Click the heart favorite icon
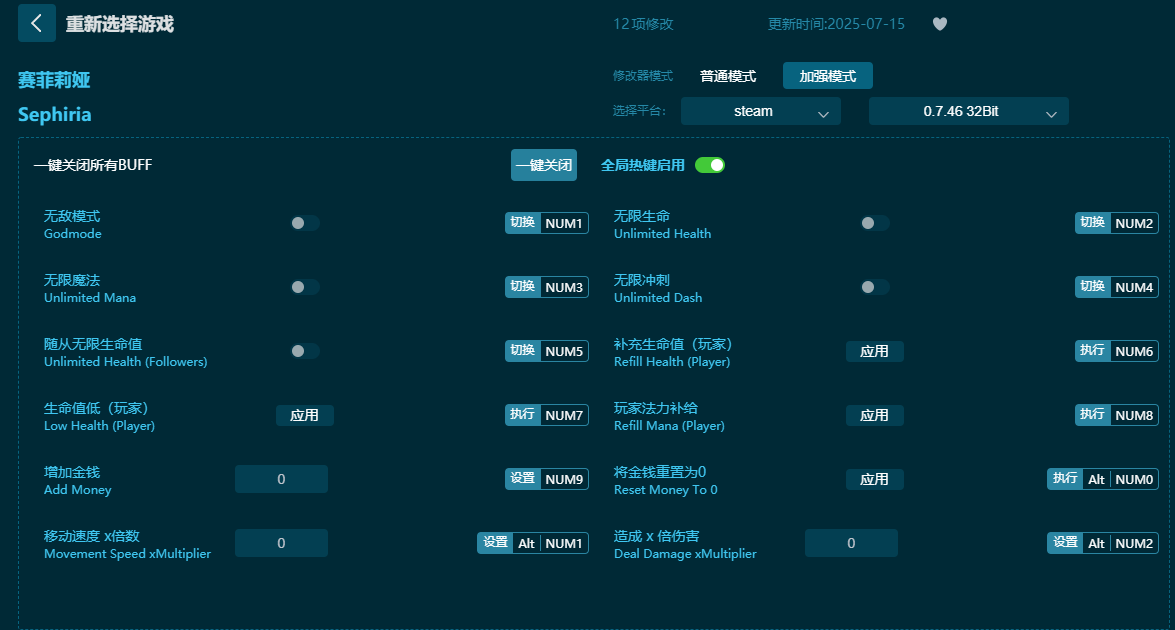 (939, 24)
